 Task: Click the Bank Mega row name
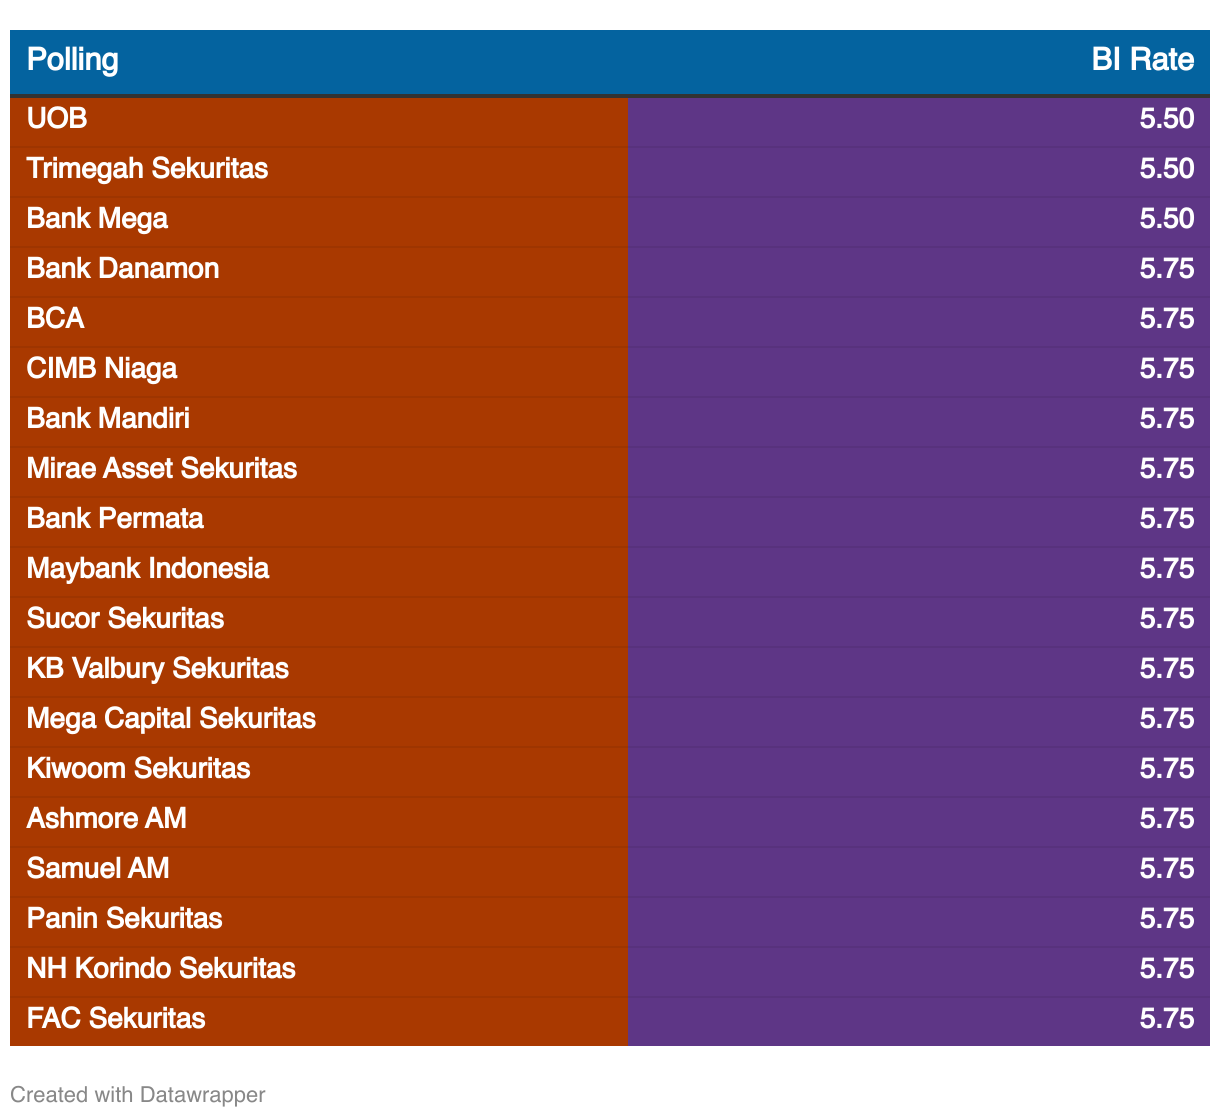[x=97, y=218]
